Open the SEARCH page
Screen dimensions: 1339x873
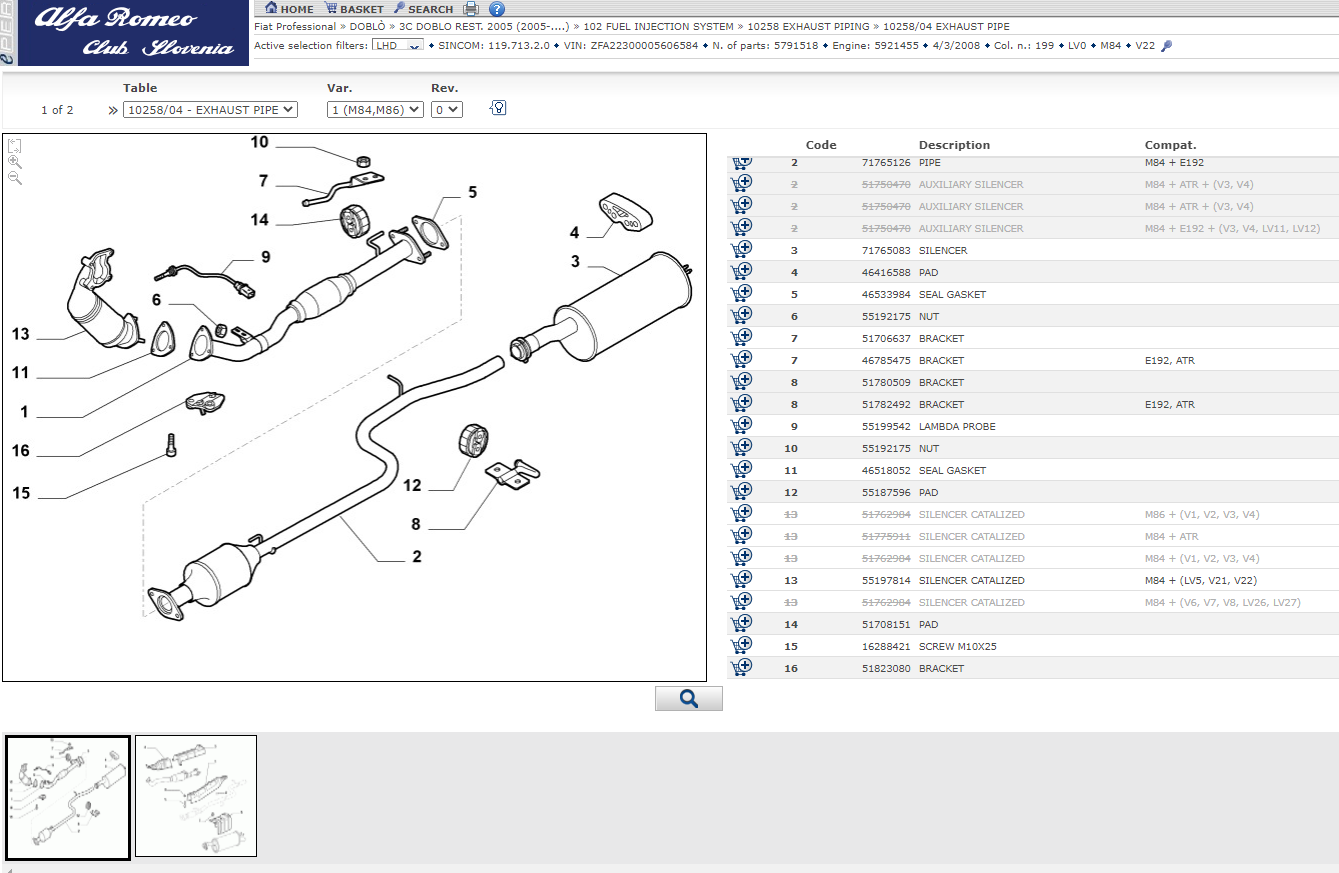(423, 9)
